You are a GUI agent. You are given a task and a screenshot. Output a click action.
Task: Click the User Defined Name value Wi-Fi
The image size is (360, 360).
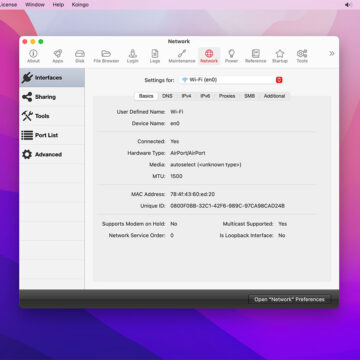coord(177,112)
